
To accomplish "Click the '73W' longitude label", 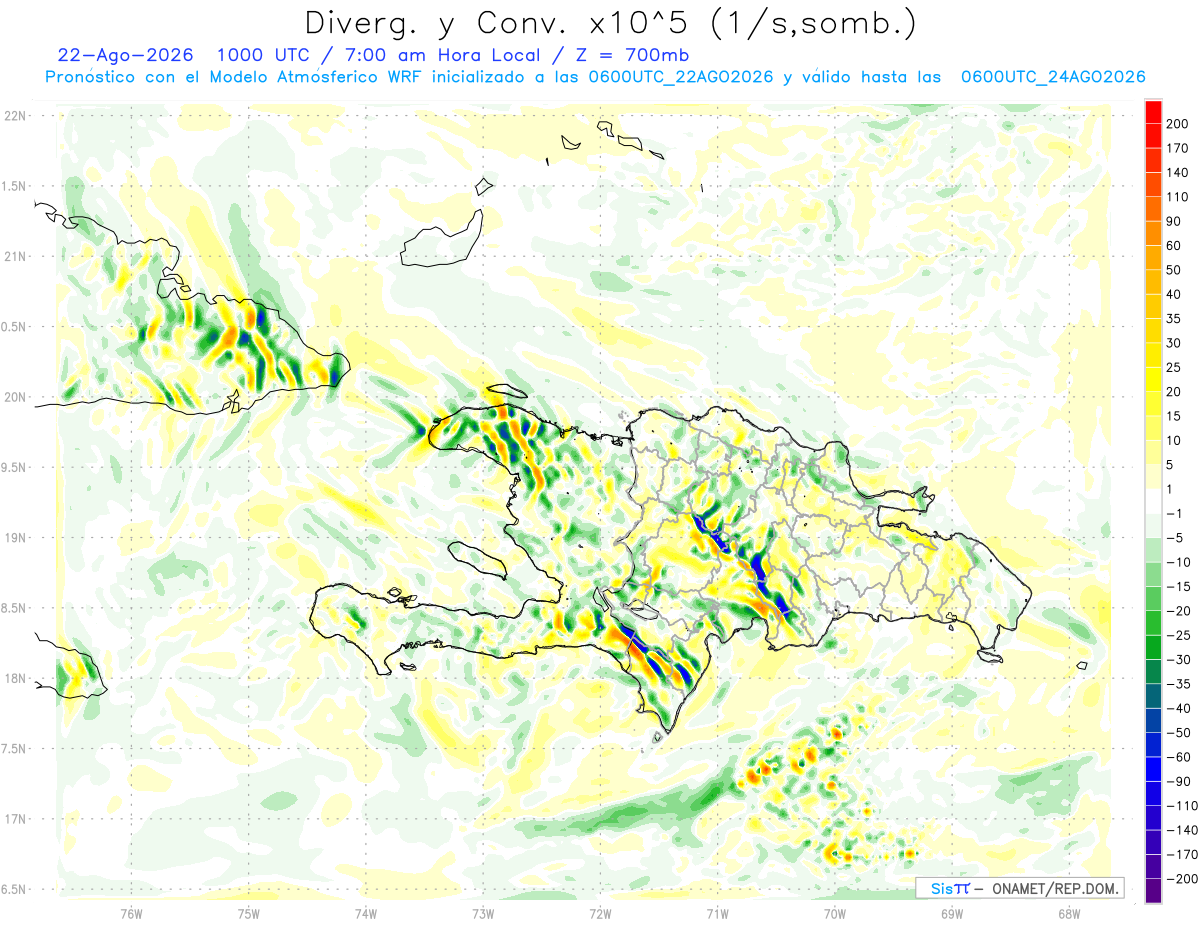I will [483, 913].
